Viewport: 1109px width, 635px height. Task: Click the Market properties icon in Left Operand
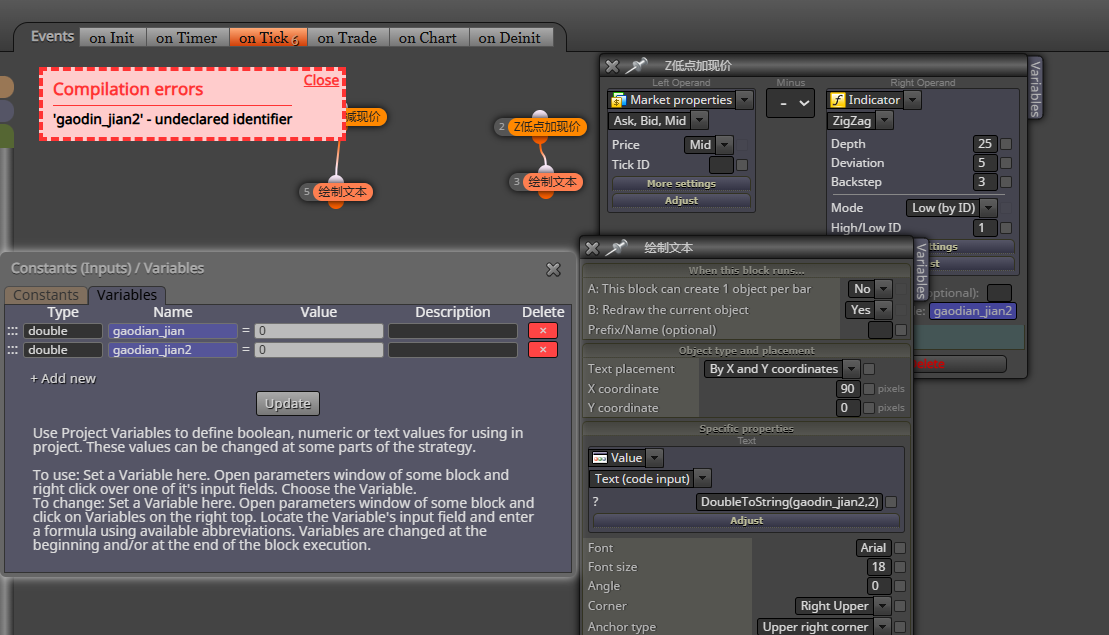click(x=619, y=100)
